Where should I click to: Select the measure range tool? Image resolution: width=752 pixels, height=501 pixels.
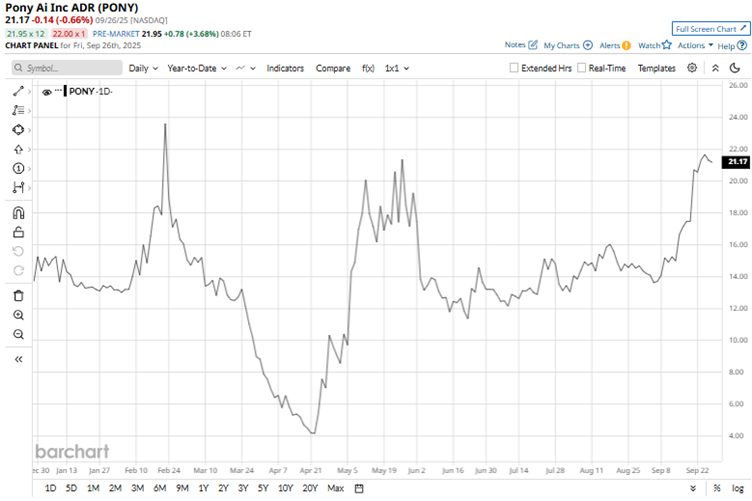coord(18,187)
